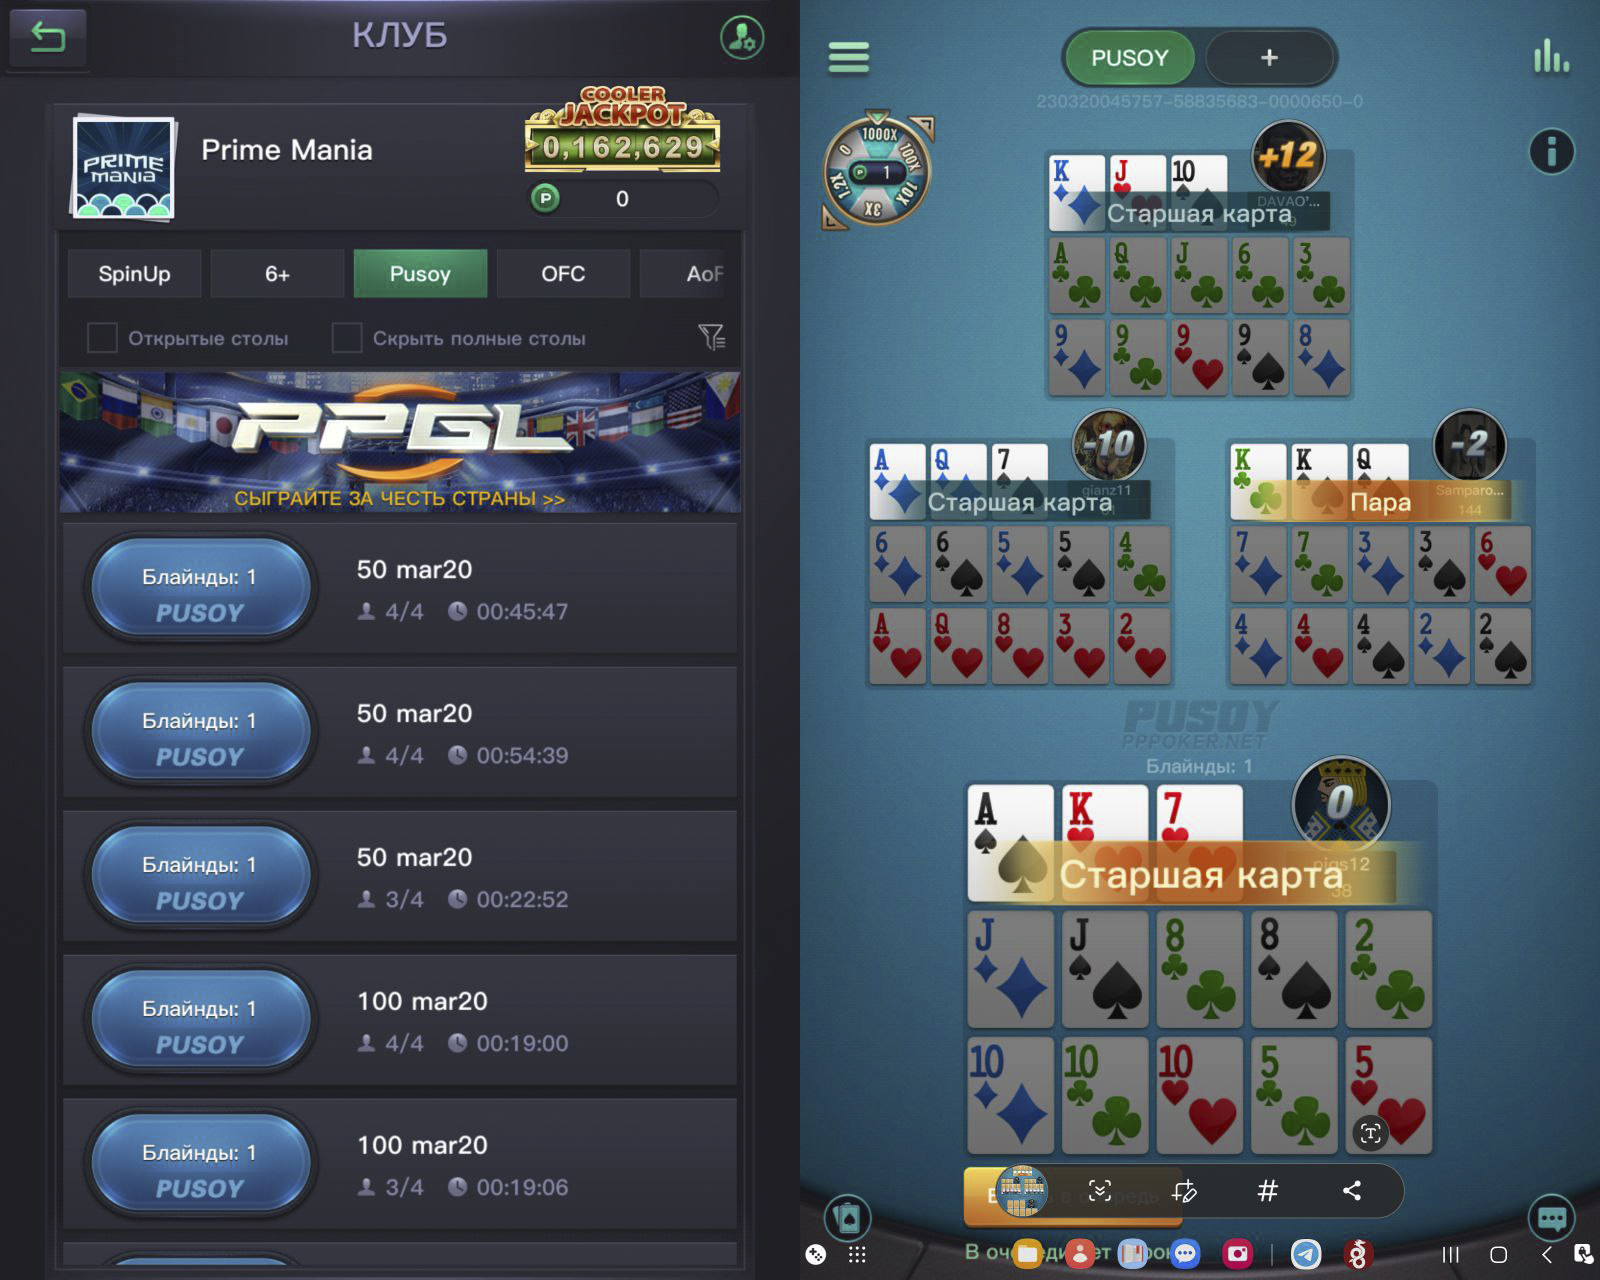Open Telegram from the taskbar

click(1306, 1254)
